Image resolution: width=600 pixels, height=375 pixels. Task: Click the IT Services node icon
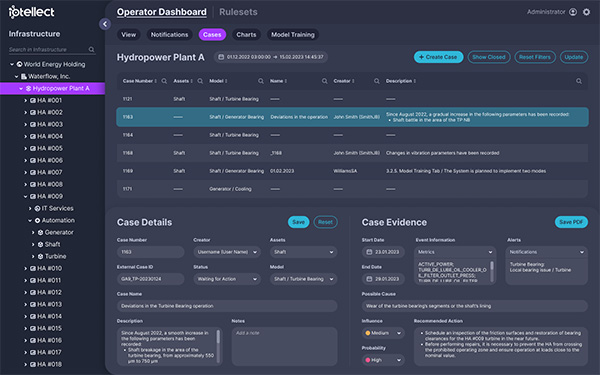click(x=38, y=208)
